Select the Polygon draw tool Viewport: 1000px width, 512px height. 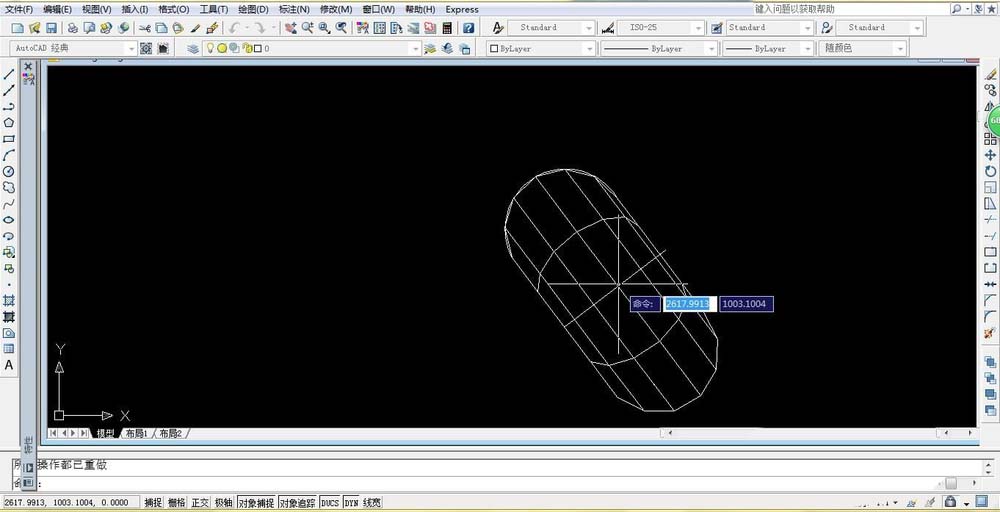click(x=9, y=122)
